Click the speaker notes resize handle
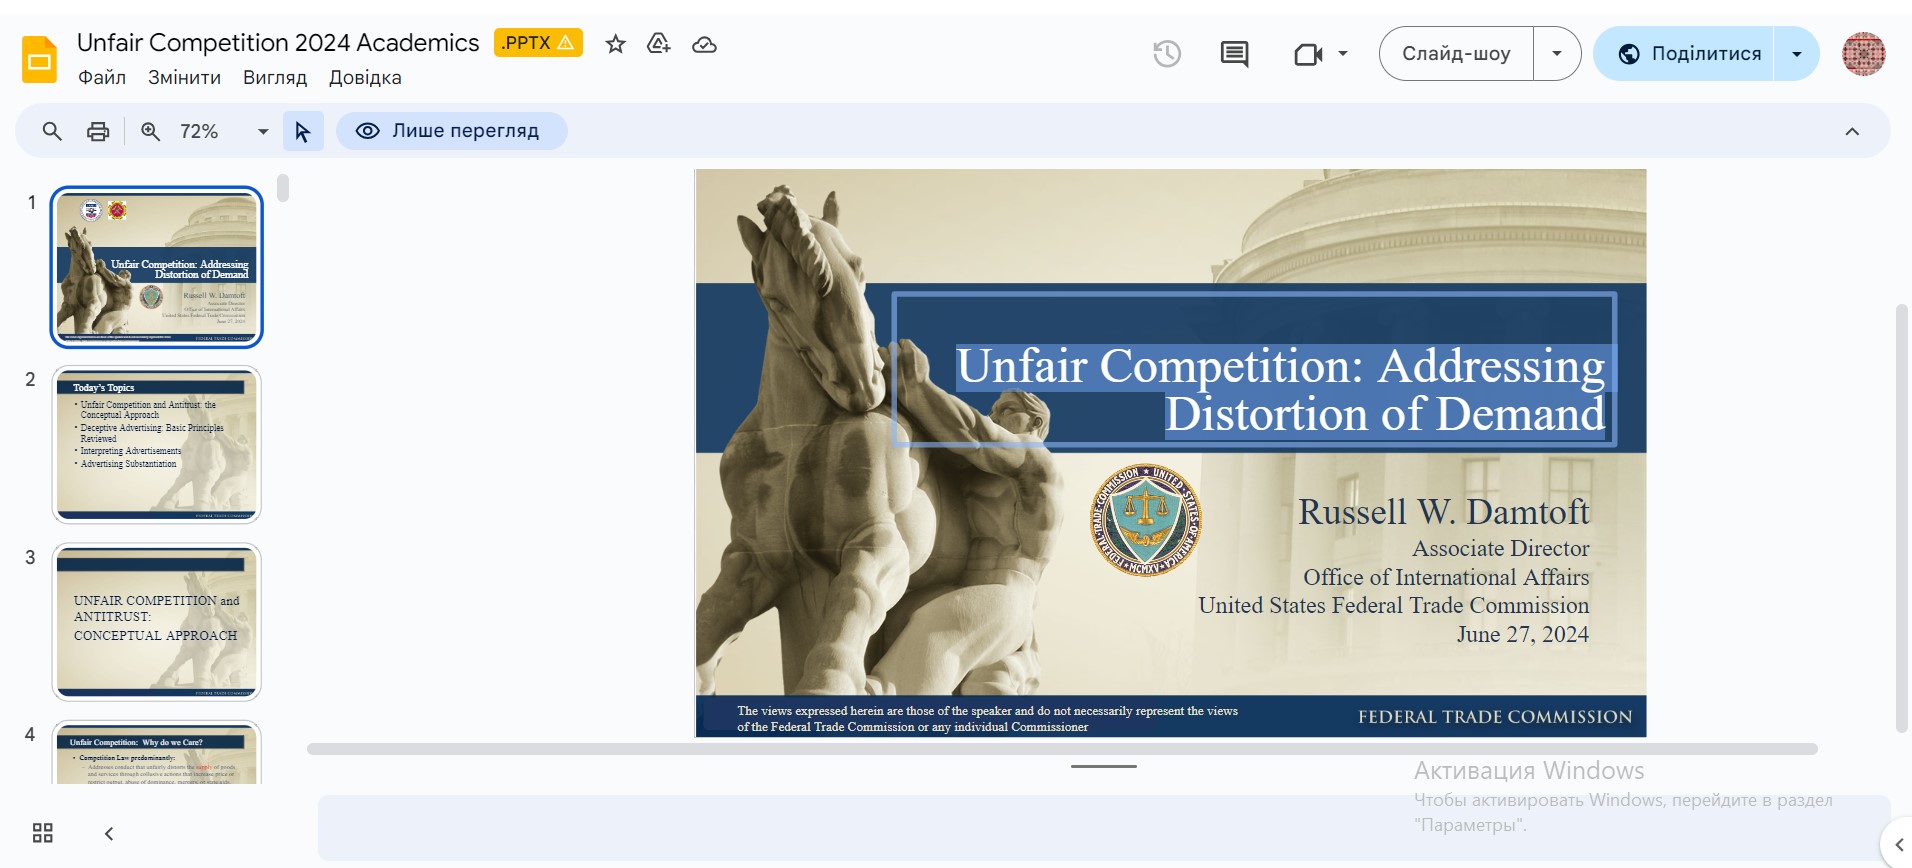The height and width of the screenshot is (868, 1912). click(x=1104, y=767)
